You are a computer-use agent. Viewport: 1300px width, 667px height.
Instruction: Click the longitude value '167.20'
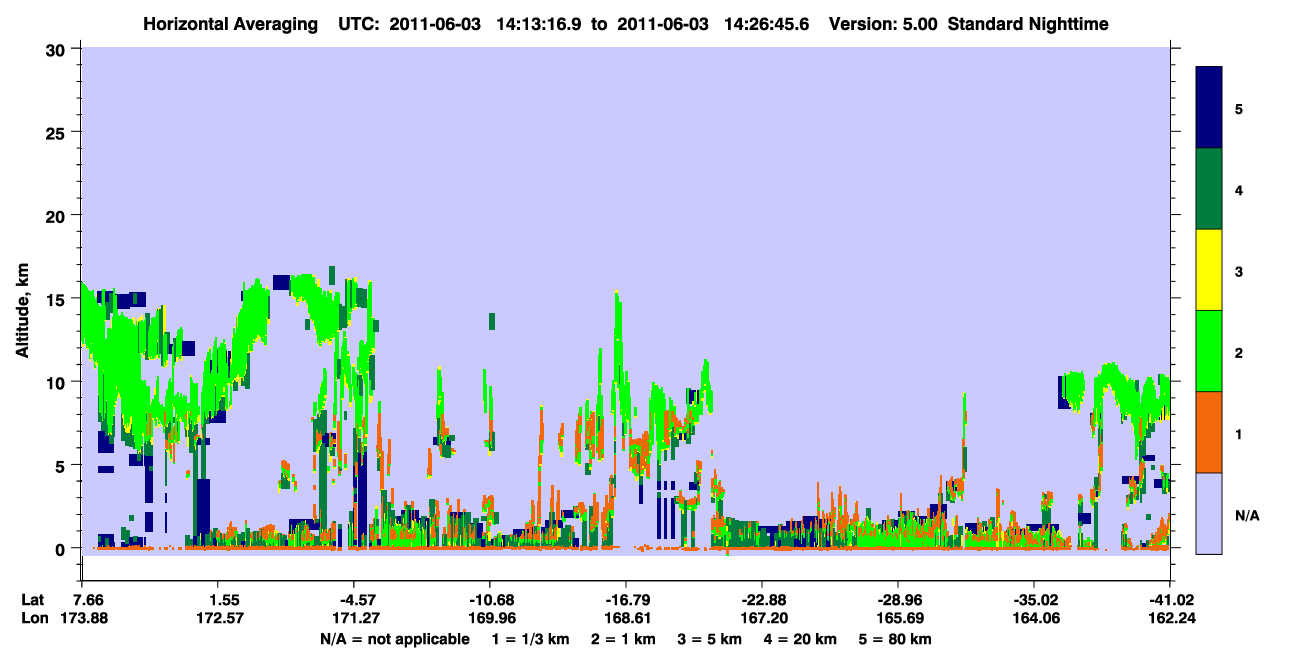point(762,618)
